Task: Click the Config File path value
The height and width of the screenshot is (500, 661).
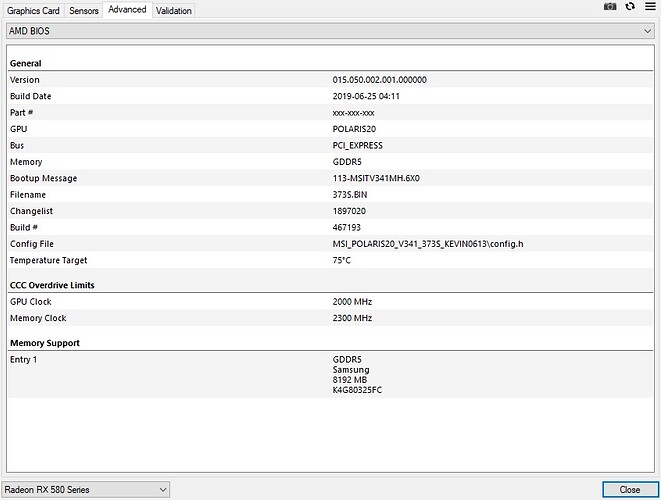Action: pos(428,244)
